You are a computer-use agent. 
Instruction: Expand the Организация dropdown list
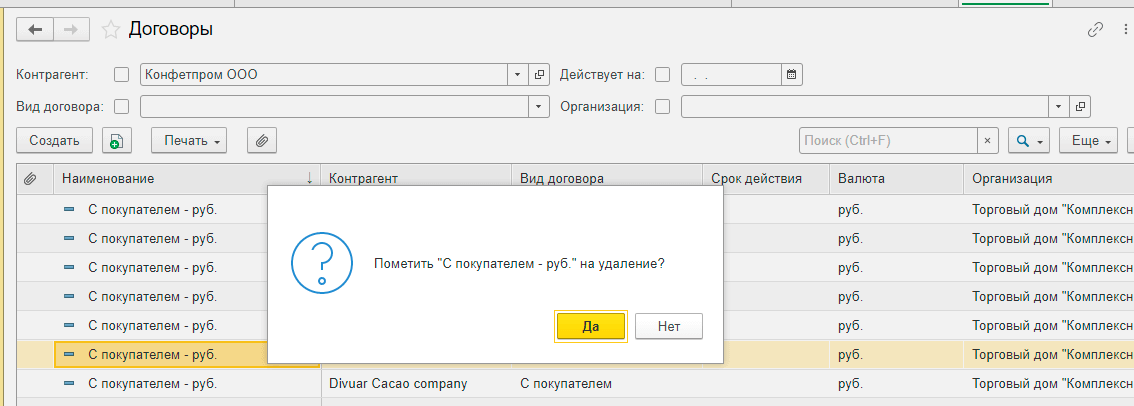click(x=1059, y=106)
